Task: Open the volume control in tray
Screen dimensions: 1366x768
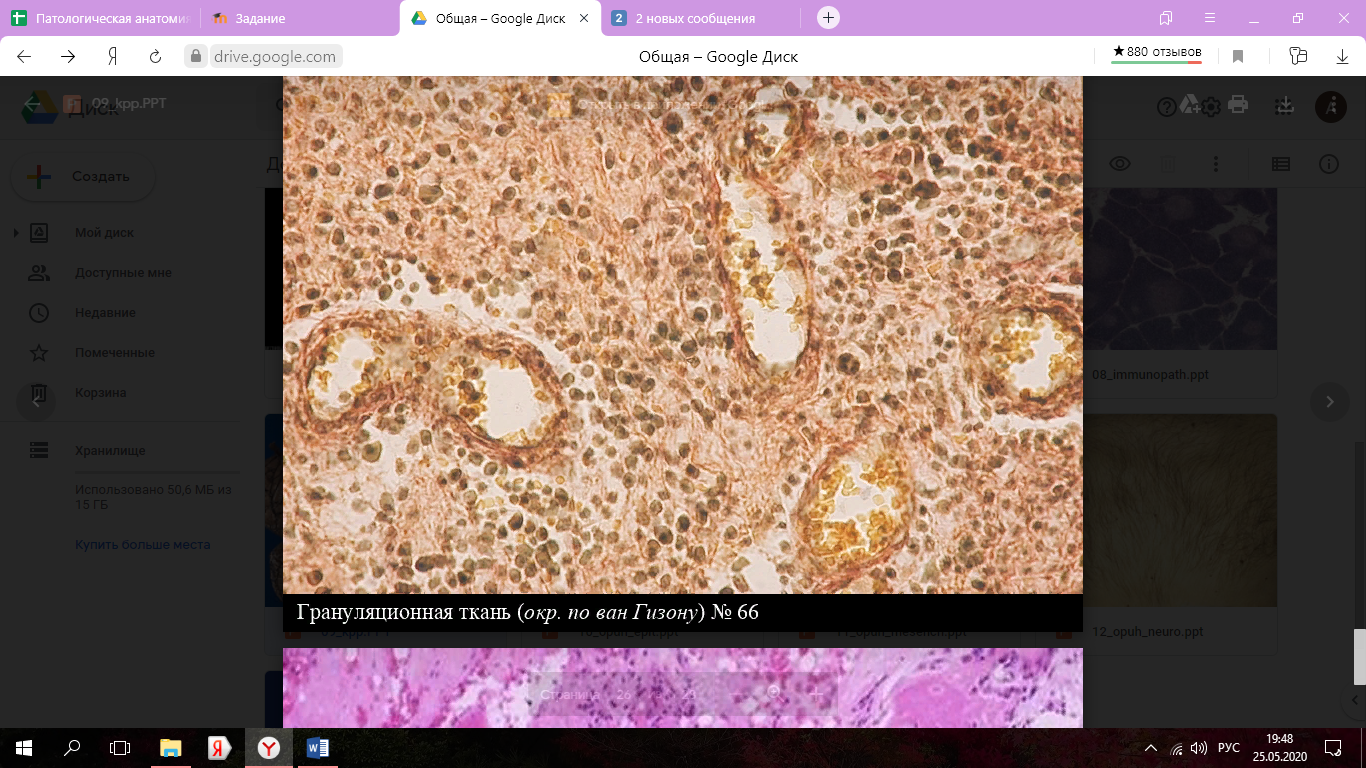Action: 1199,748
